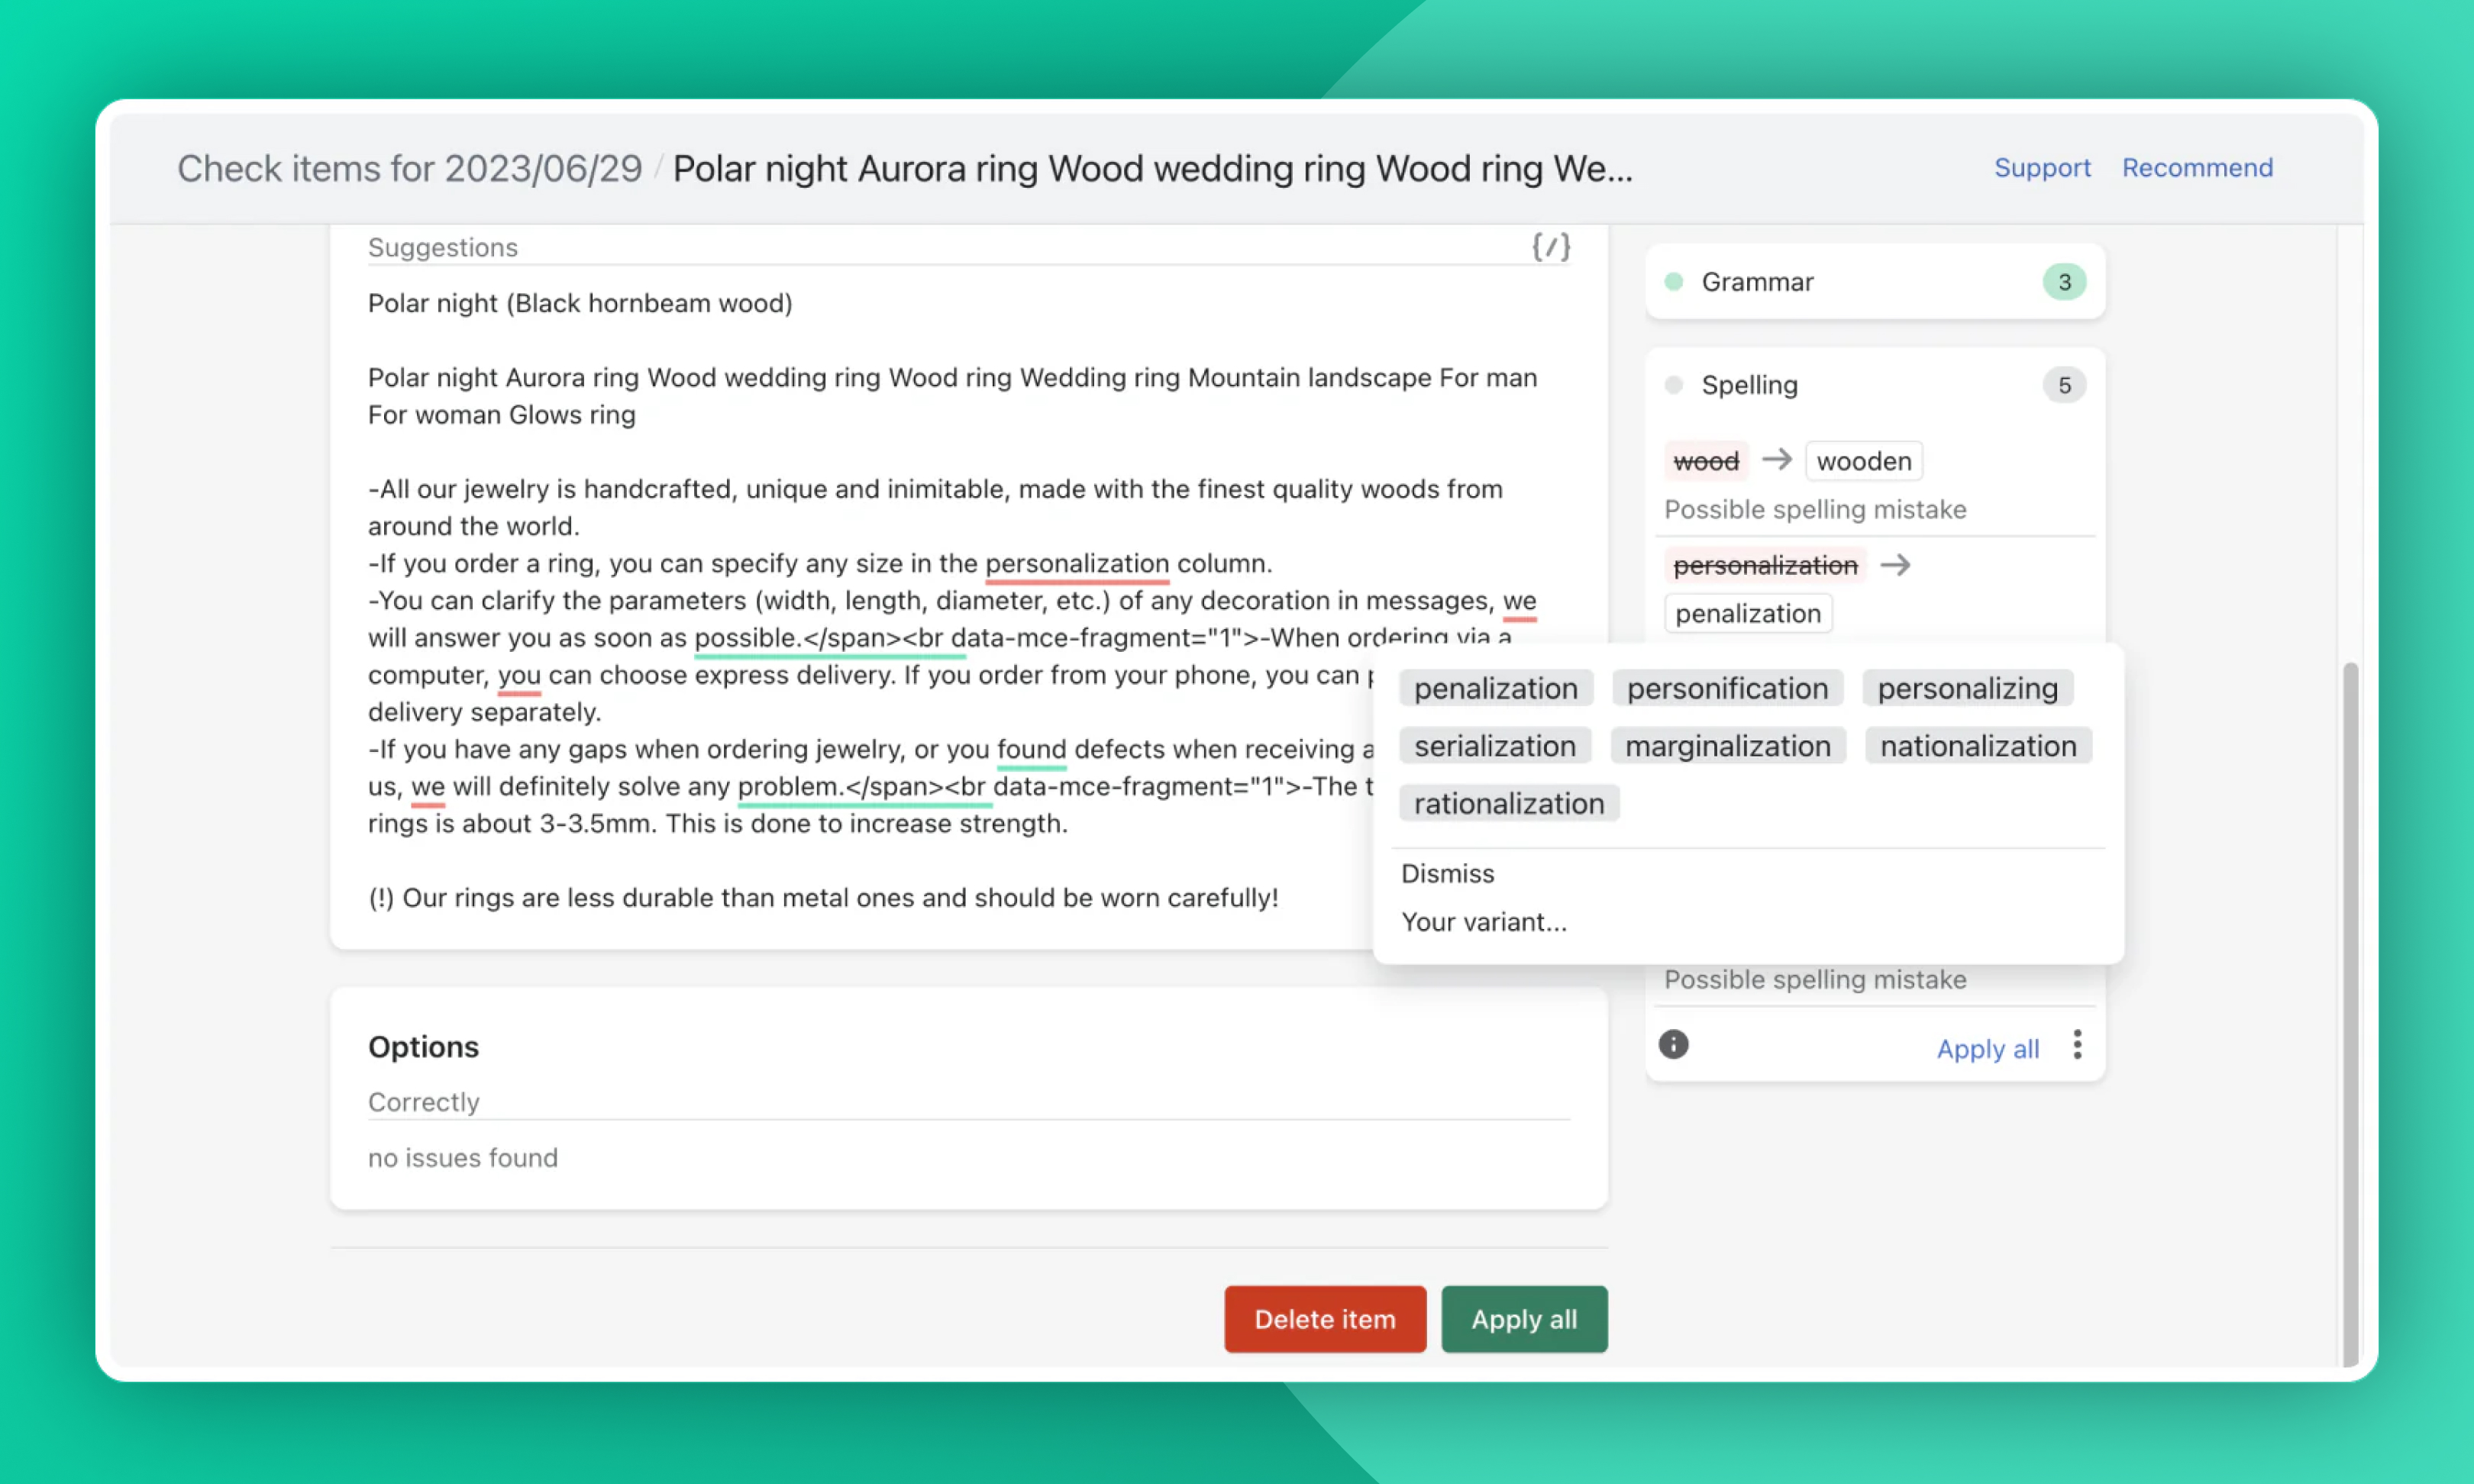The width and height of the screenshot is (2474, 1484).
Task: Click the arrow between wood and wooden
Action: 1779,460
